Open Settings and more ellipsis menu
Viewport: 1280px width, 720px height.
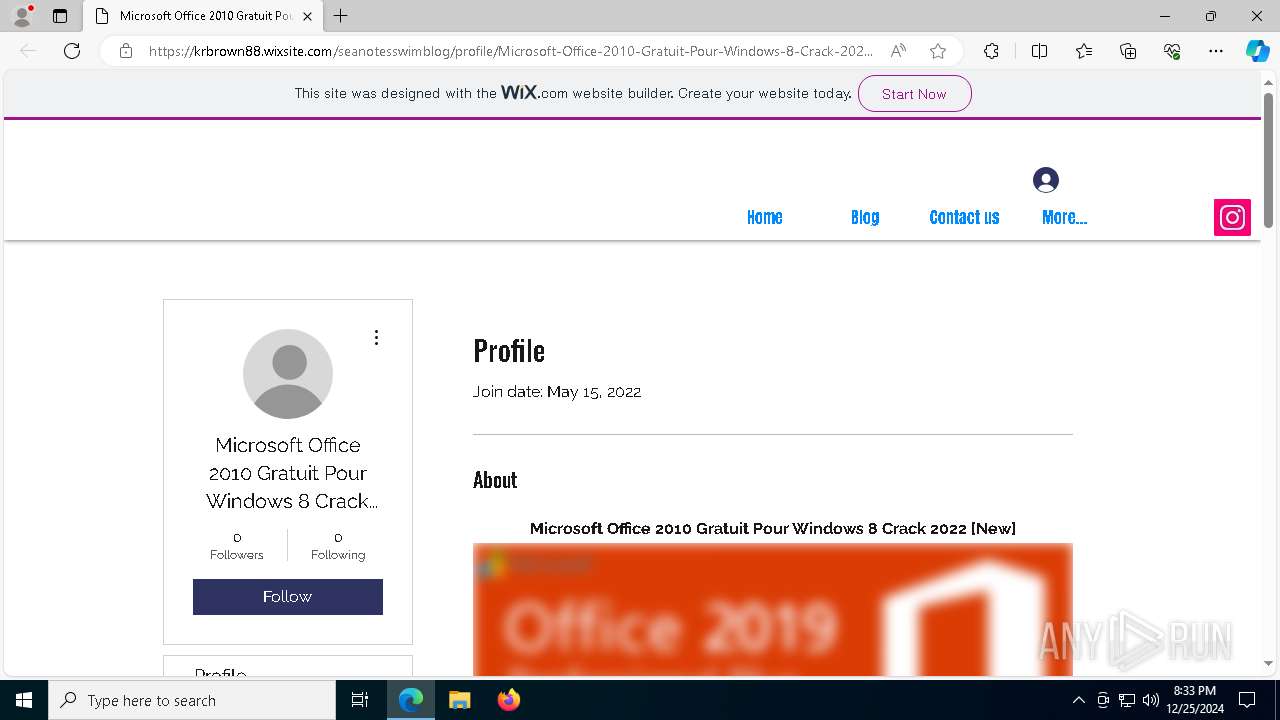pos(1216,51)
